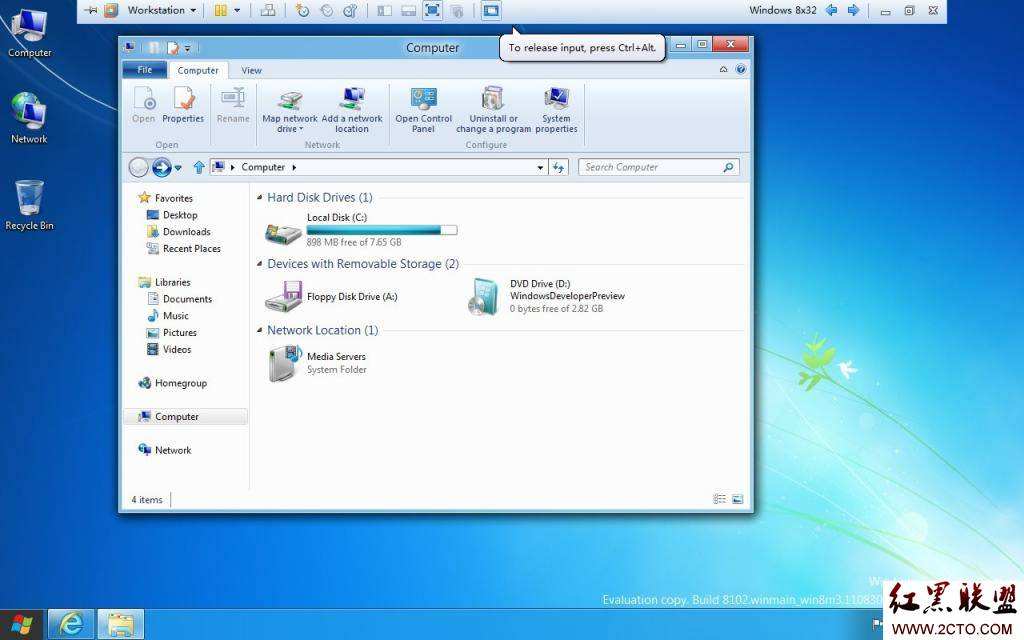Select Documents library
Screen dimensions: 1024x640
tap(180, 299)
